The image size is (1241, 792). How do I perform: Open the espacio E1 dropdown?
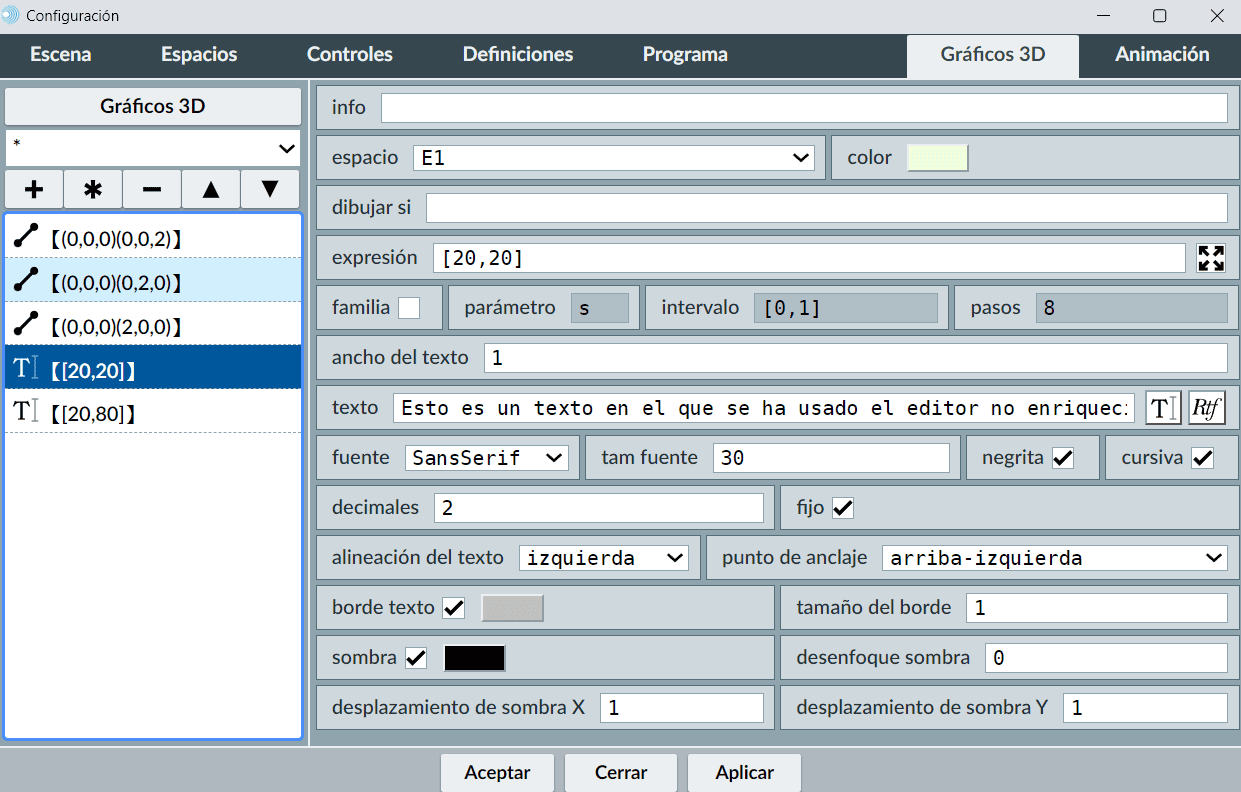pyautogui.click(x=614, y=158)
